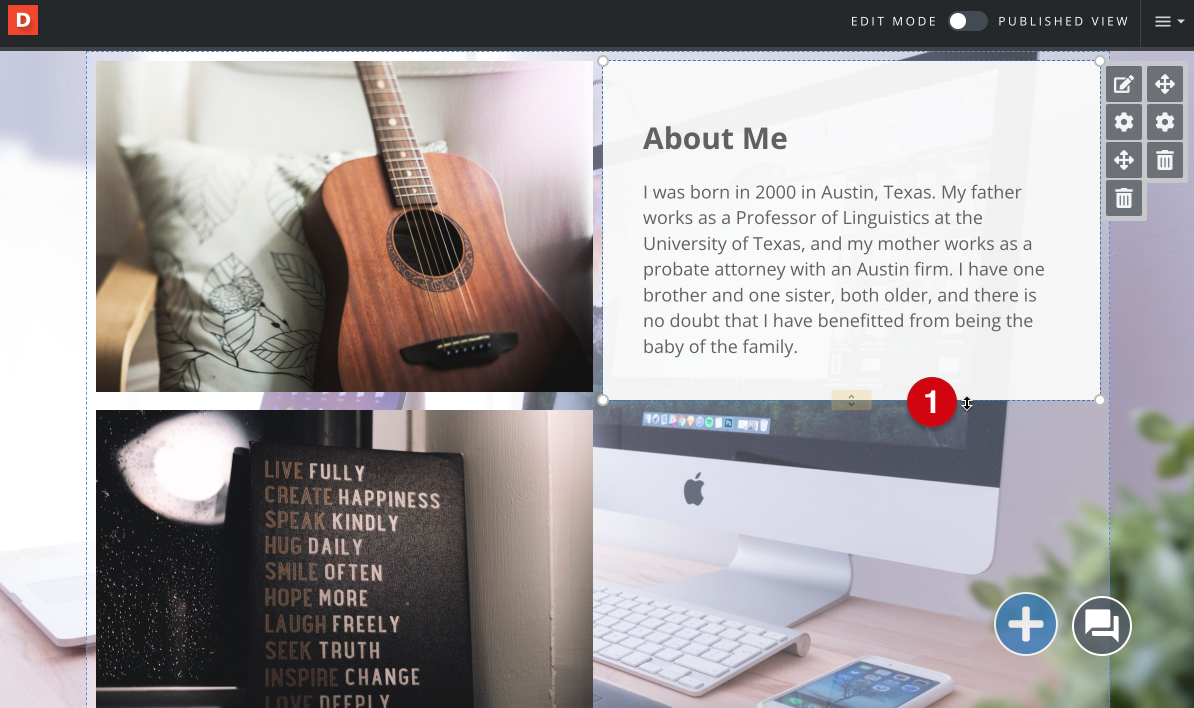Open the hamburger menu dropdown
This screenshot has width=1194, height=708.
(x=1169, y=21)
